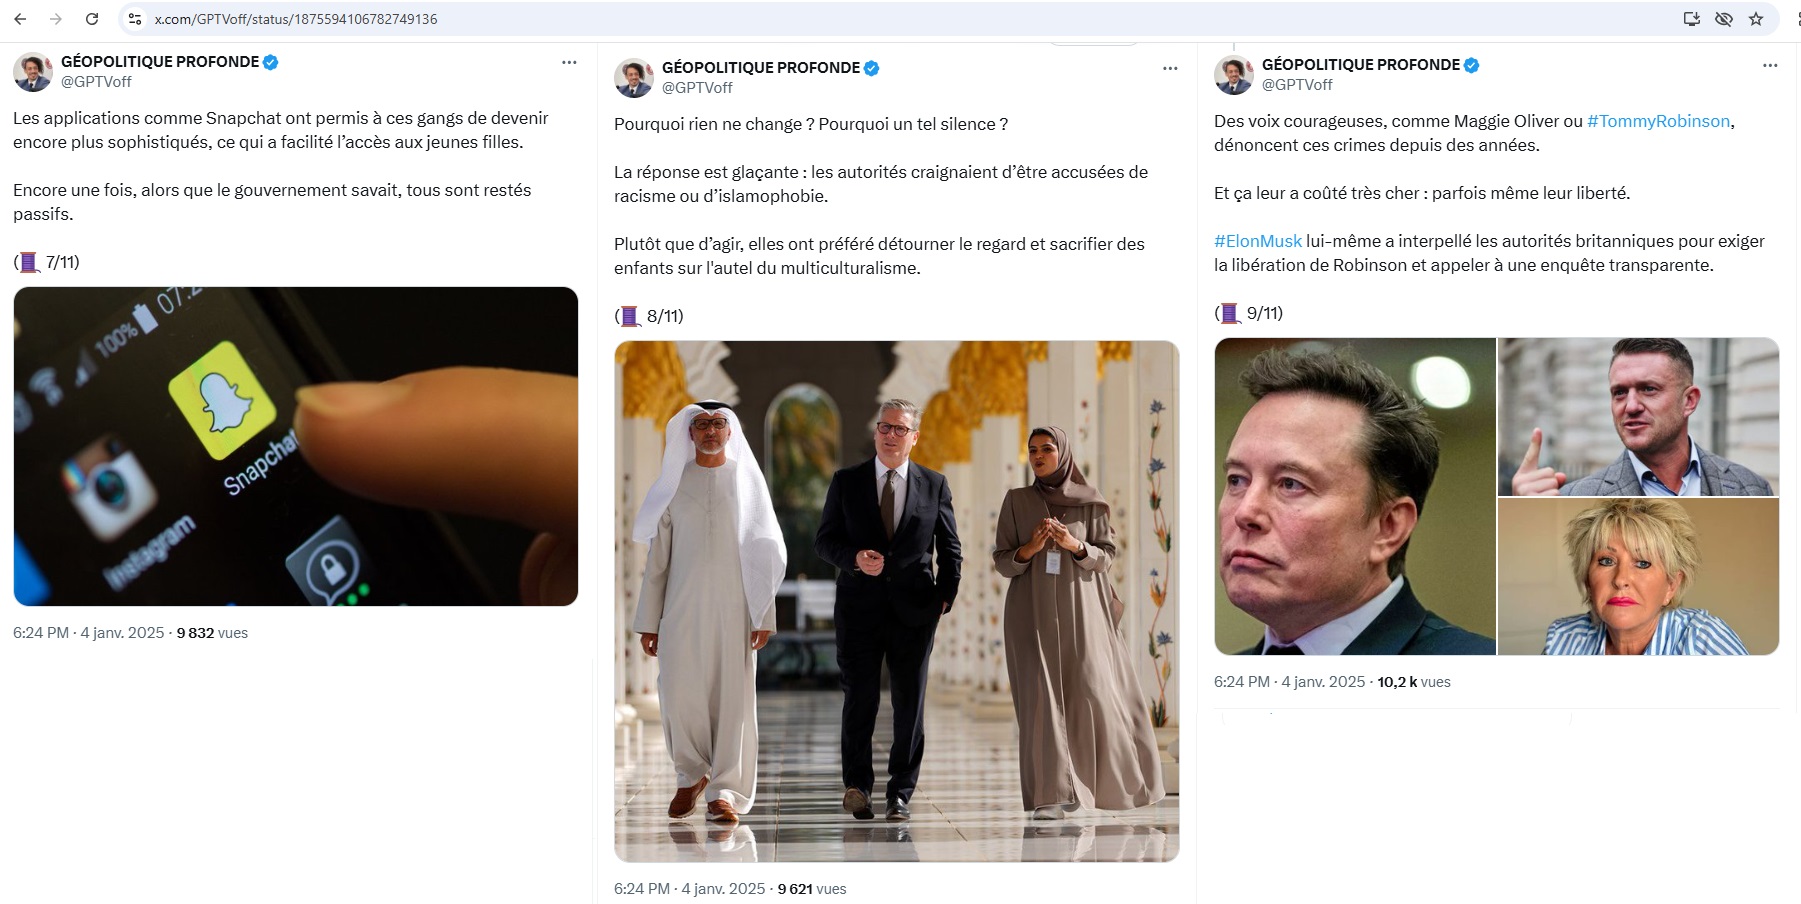The height and width of the screenshot is (904, 1801).
Task: Open the site information icon in address bar
Action: click(x=135, y=19)
